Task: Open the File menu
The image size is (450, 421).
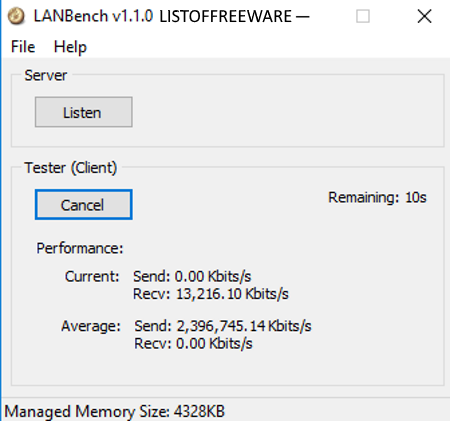Action: click(x=23, y=47)
